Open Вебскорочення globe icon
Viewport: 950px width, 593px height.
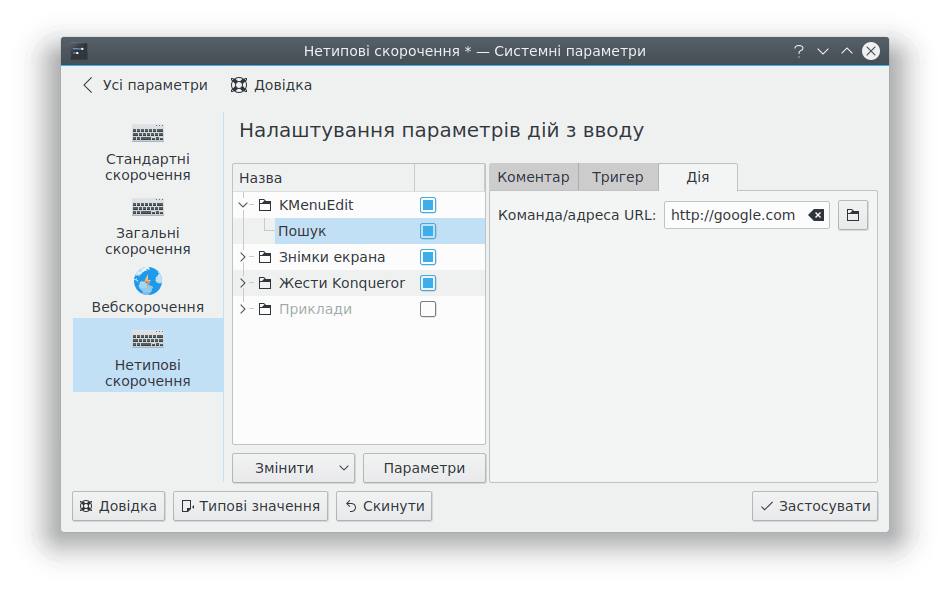pos(148,281)
